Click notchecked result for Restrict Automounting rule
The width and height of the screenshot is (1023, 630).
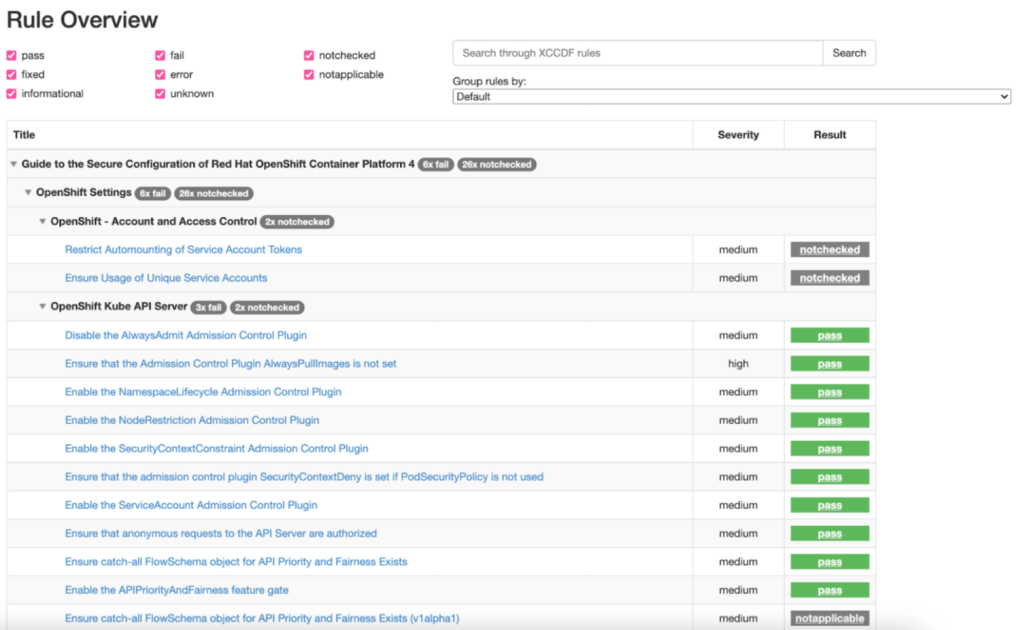829,250
